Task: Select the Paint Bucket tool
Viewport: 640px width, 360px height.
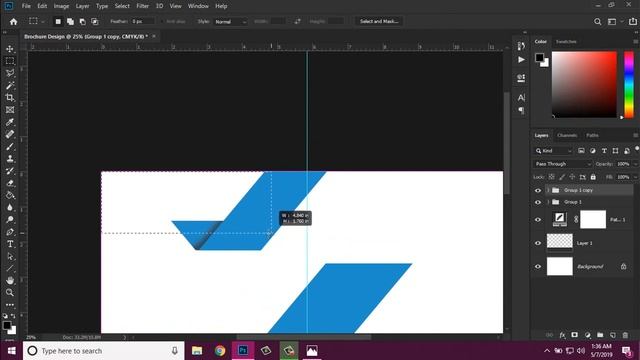Action: (x=10, y=195)
